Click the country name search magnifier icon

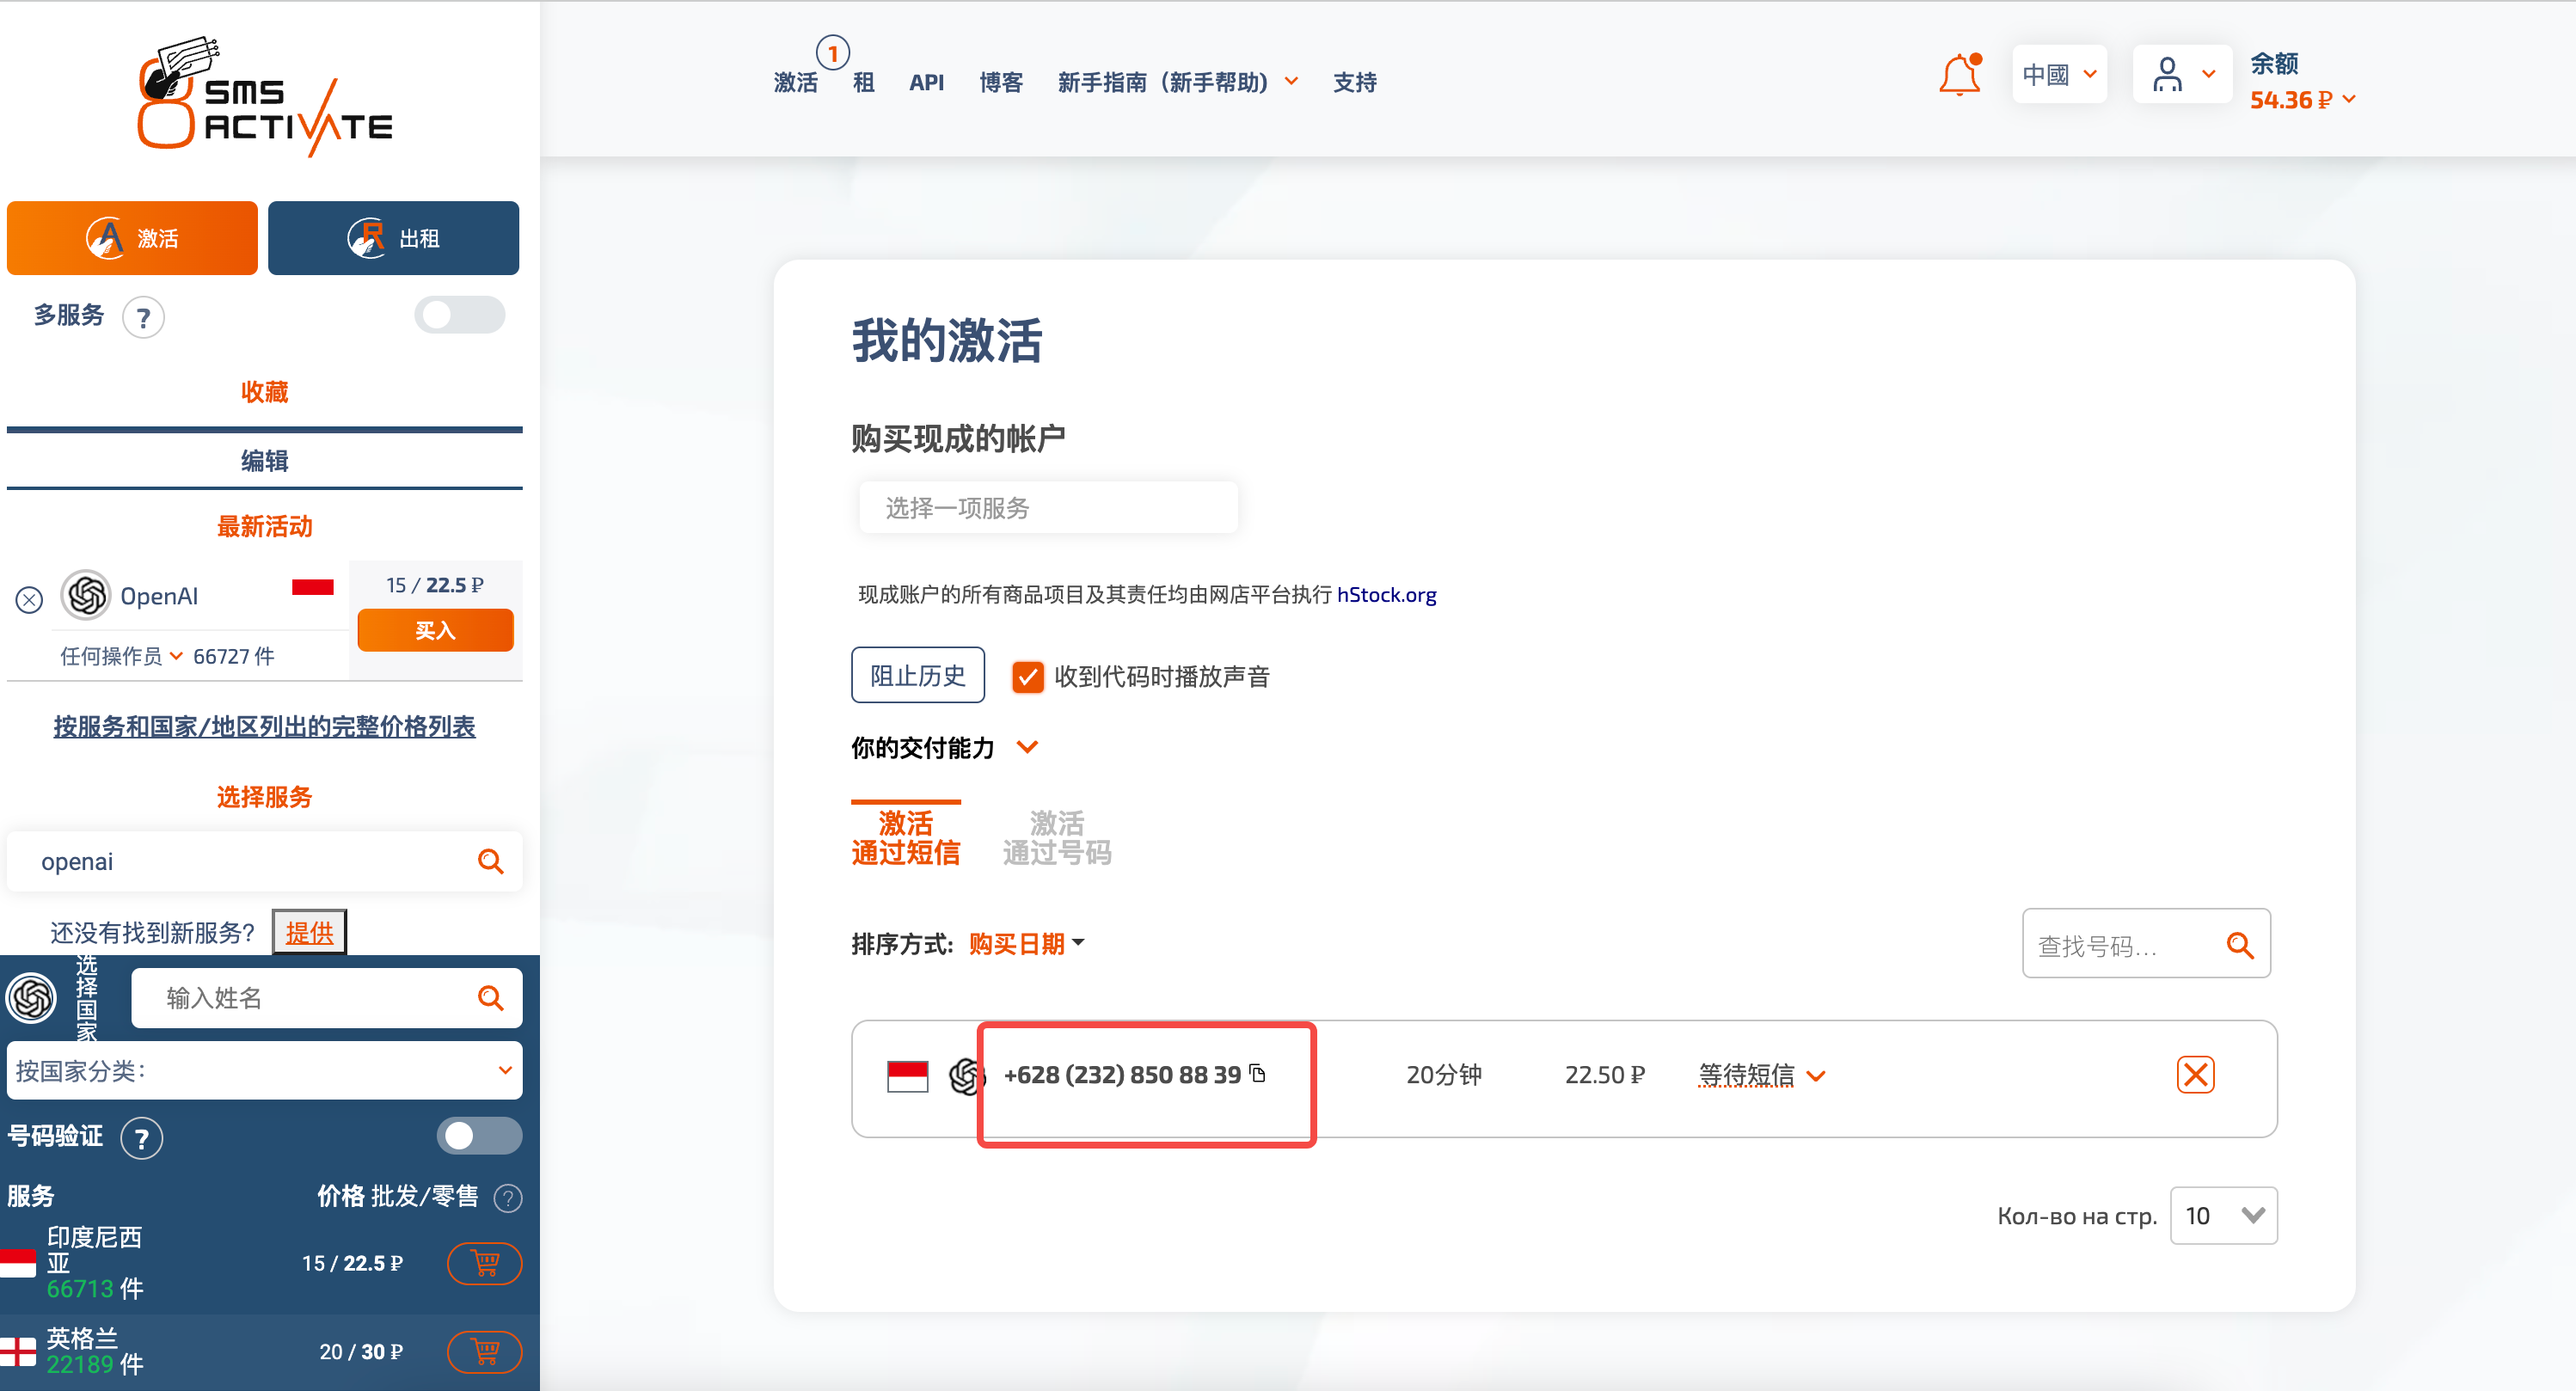(490, 998)
